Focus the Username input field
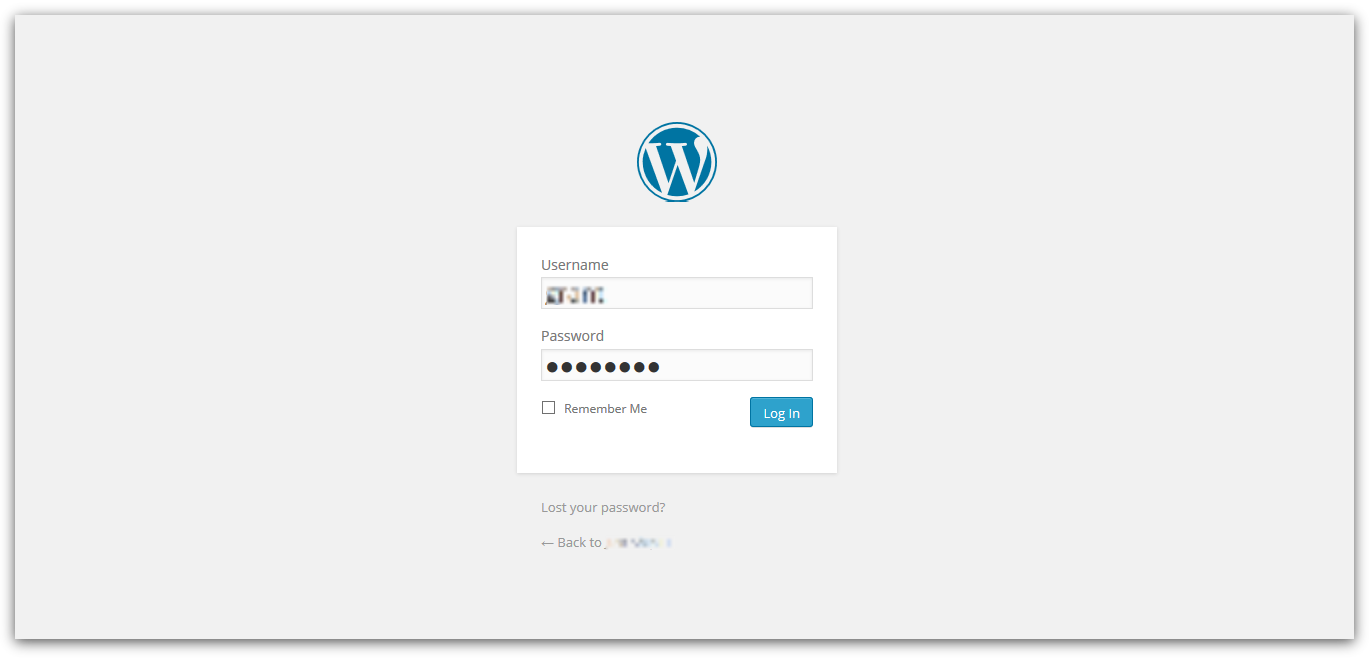The image size is (1369, 659). pos(677,293)
